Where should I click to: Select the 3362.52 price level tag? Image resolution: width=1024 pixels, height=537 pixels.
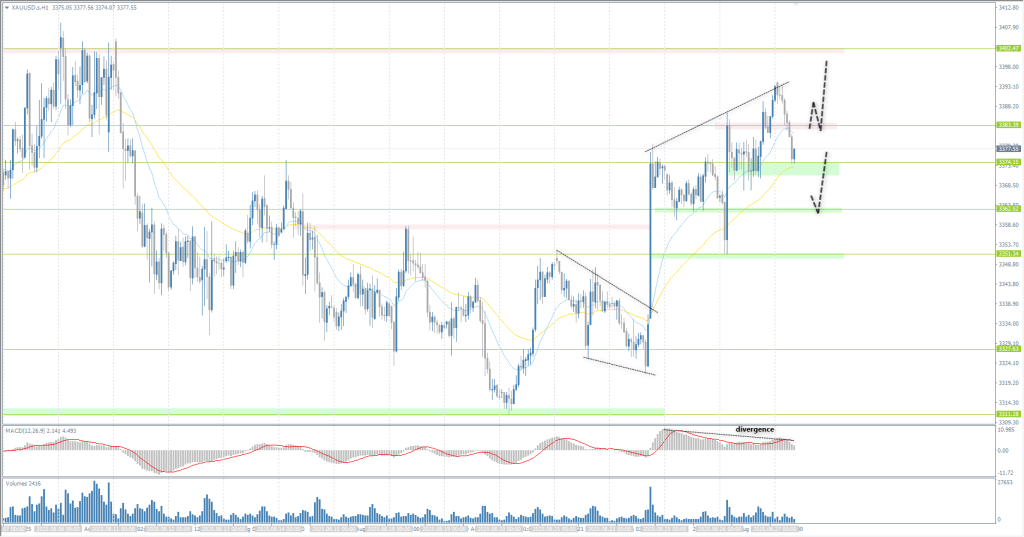(1008, 209)
